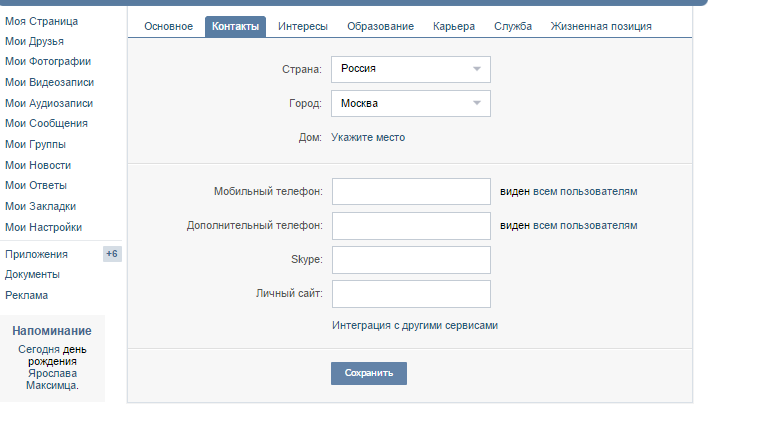Switch to the Основное tab
This screenshot has width=784, height=421.
168,26
